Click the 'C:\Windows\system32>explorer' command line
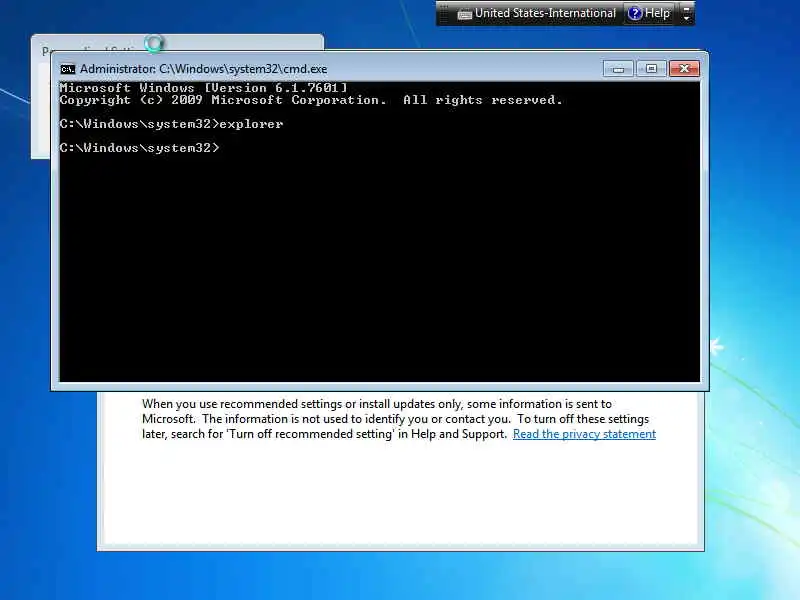The image size is (800, 600). coord(171,124)
